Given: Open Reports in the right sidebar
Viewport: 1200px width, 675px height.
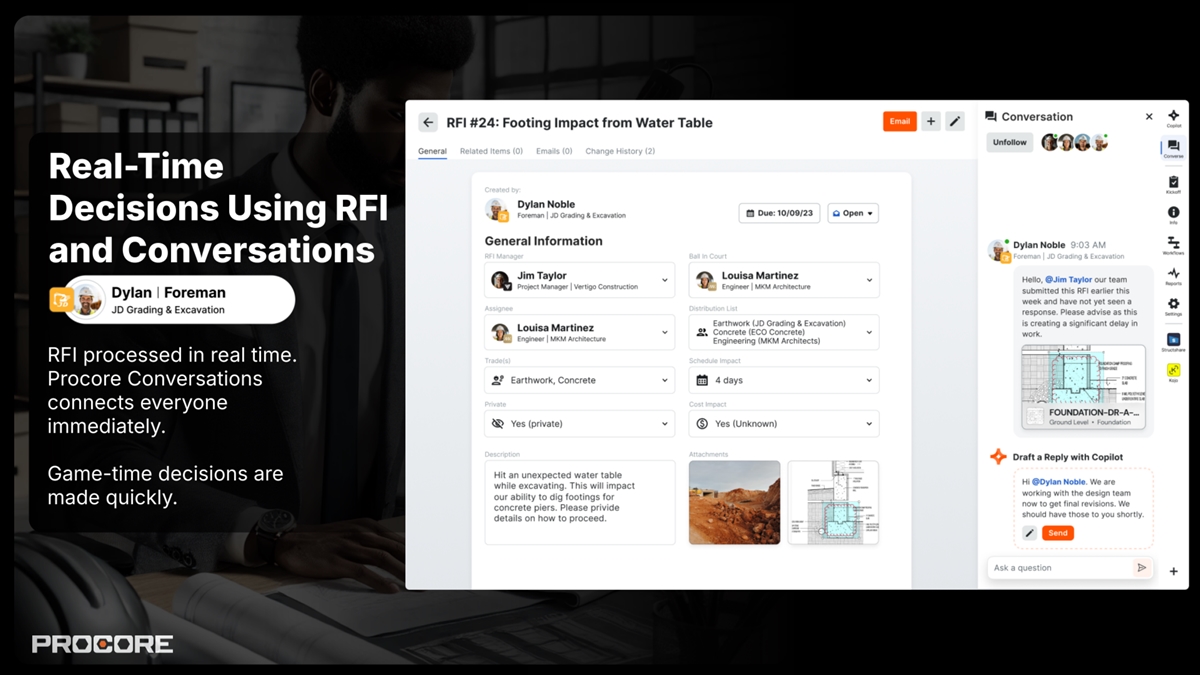Looking at the screenshot, I should coord(1173,275).
